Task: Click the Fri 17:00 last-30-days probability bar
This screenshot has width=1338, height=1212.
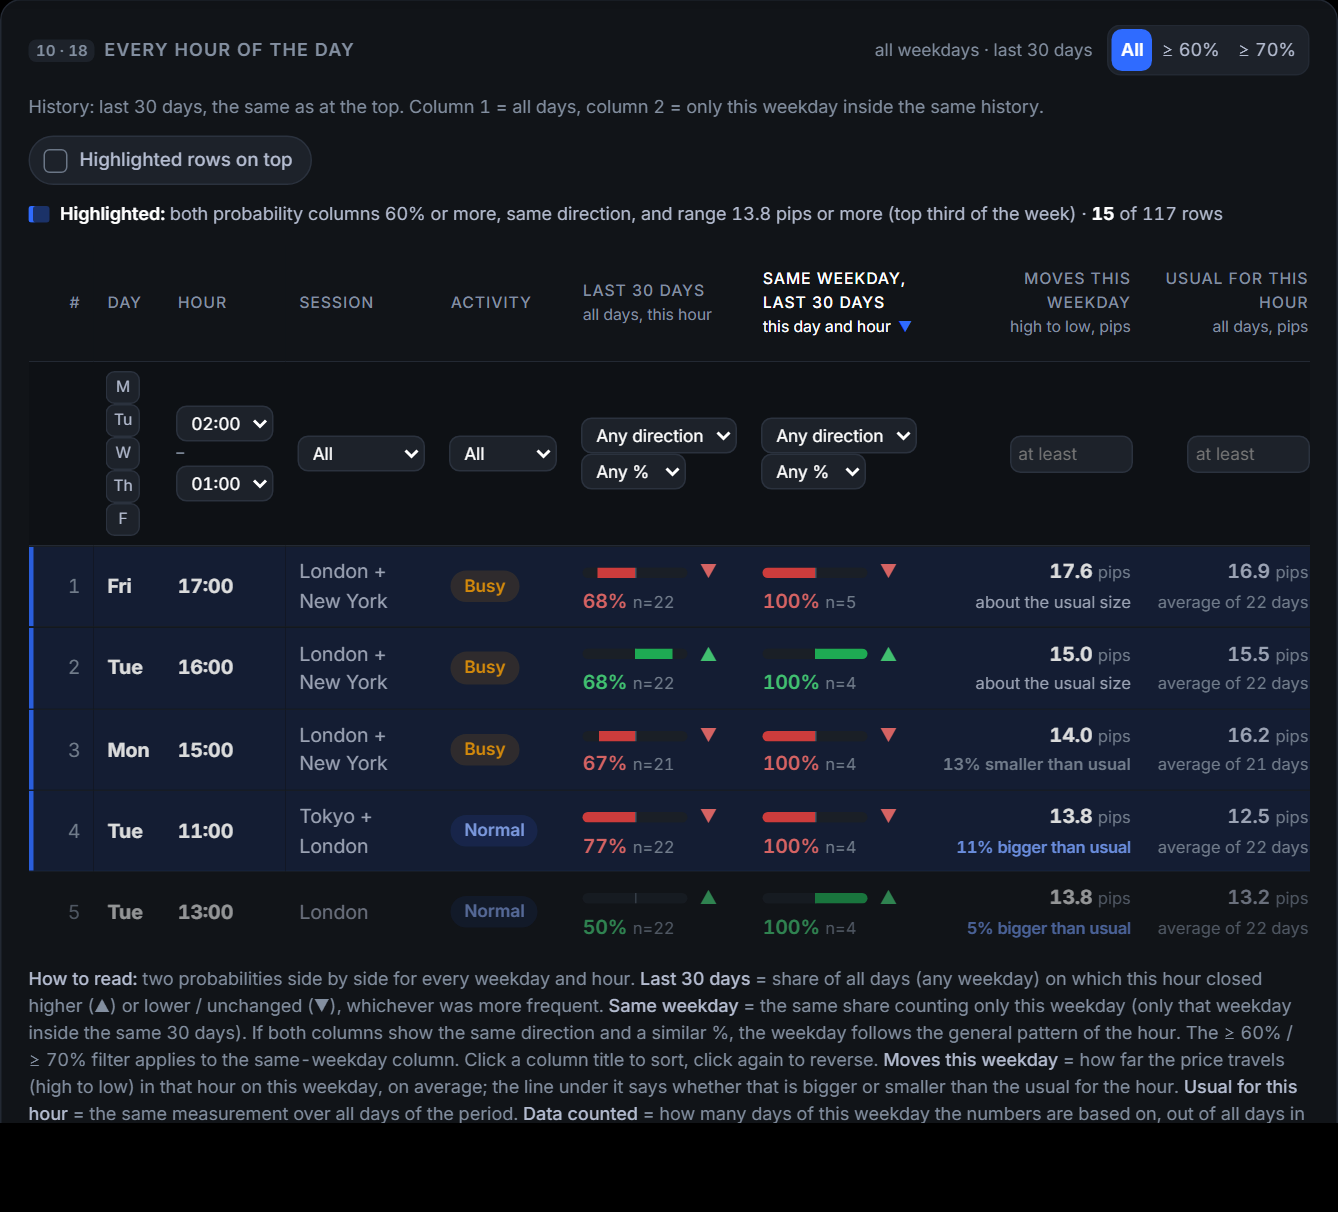Action: pyautogui.click(x=635, y=573)
